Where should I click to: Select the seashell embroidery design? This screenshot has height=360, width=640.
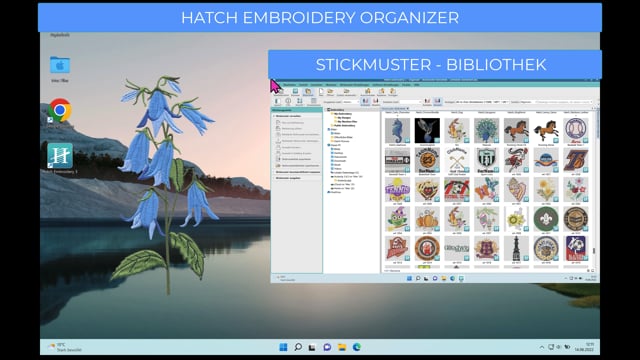click(x=516, y=189)
